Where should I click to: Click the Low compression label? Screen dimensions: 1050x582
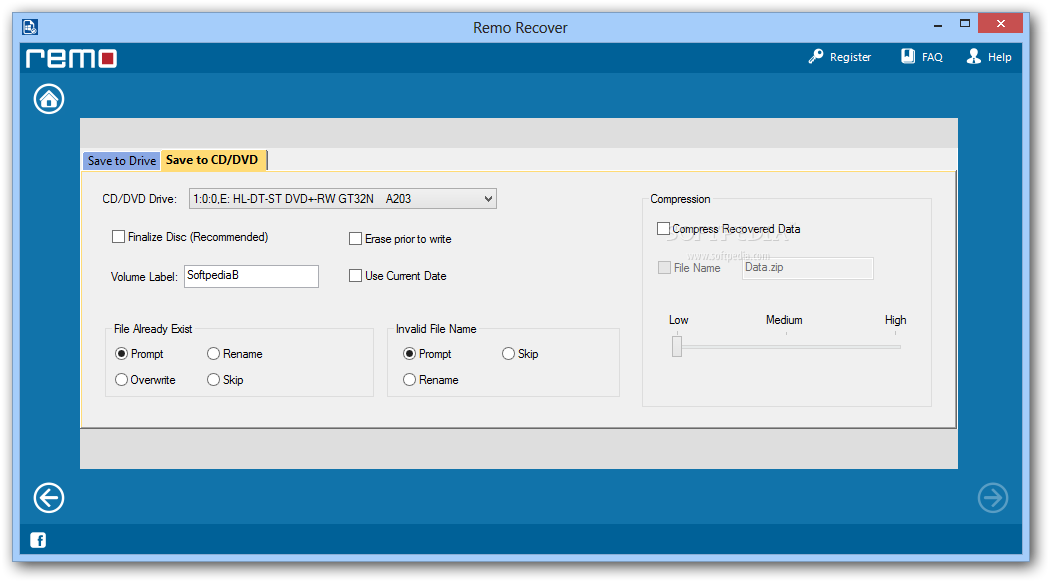click(x=678, y=320)
